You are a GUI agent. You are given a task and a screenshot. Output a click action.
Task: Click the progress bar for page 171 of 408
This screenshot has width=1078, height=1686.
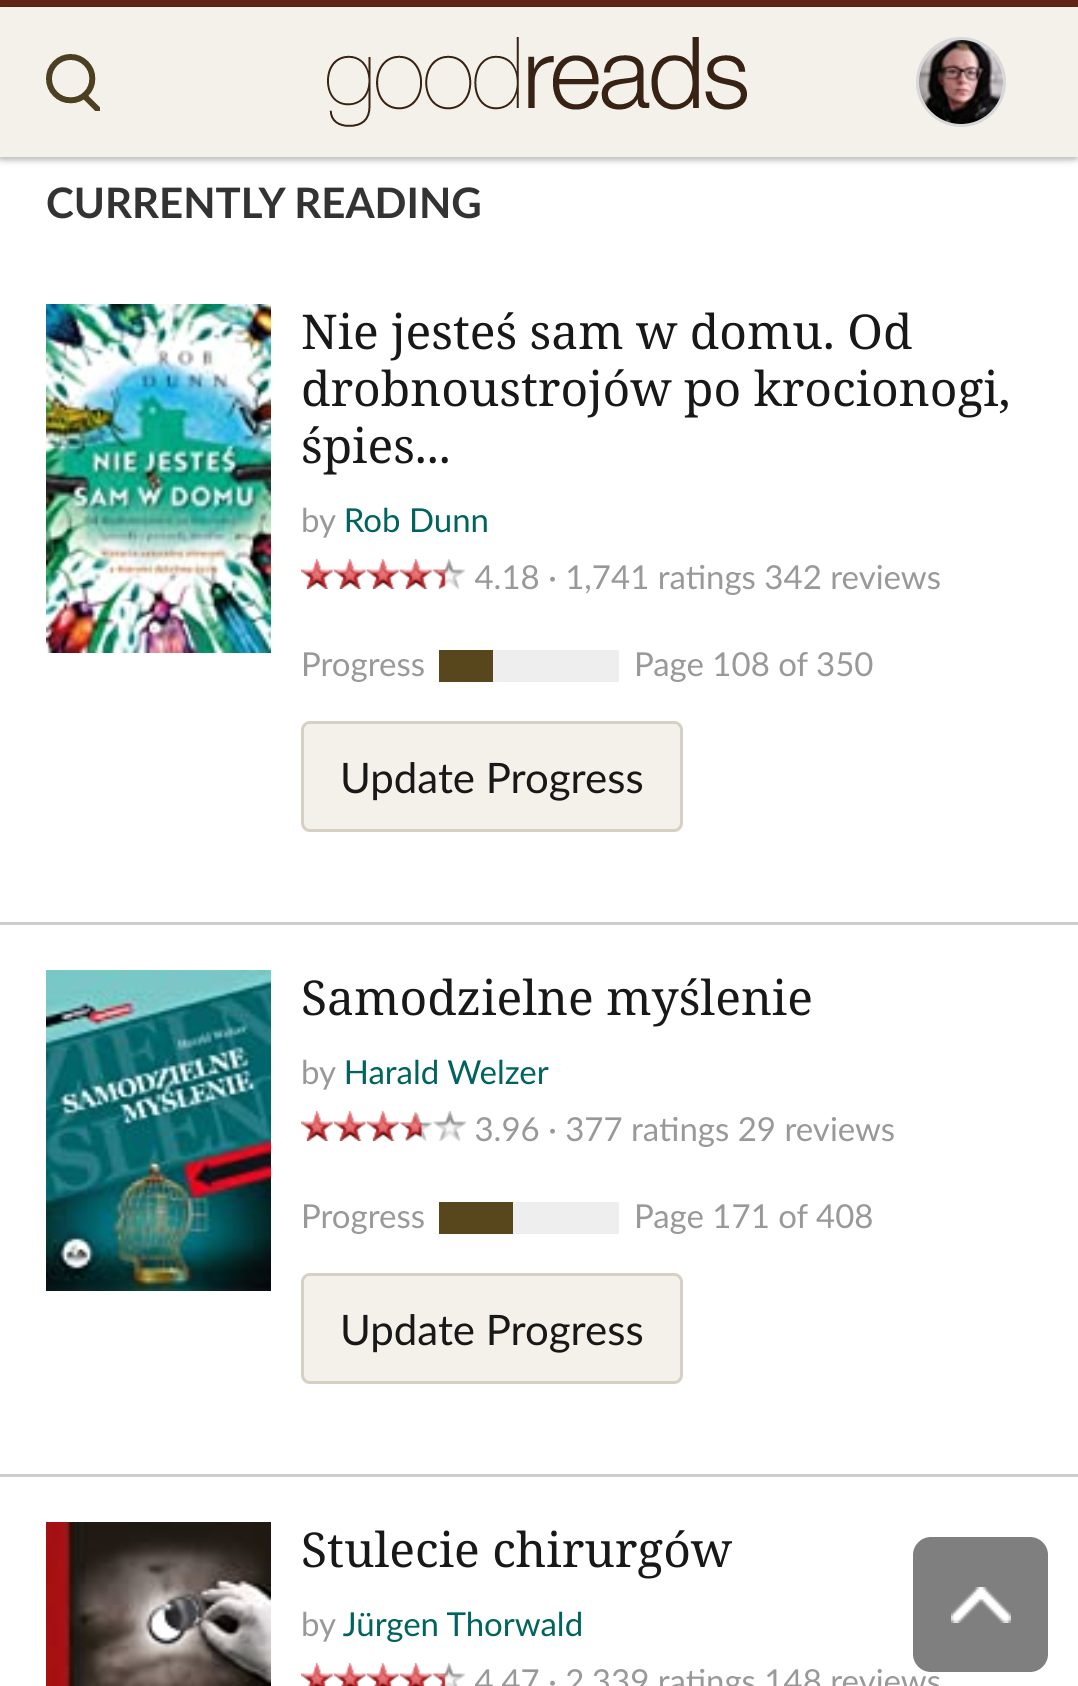tap(529, 1217)
